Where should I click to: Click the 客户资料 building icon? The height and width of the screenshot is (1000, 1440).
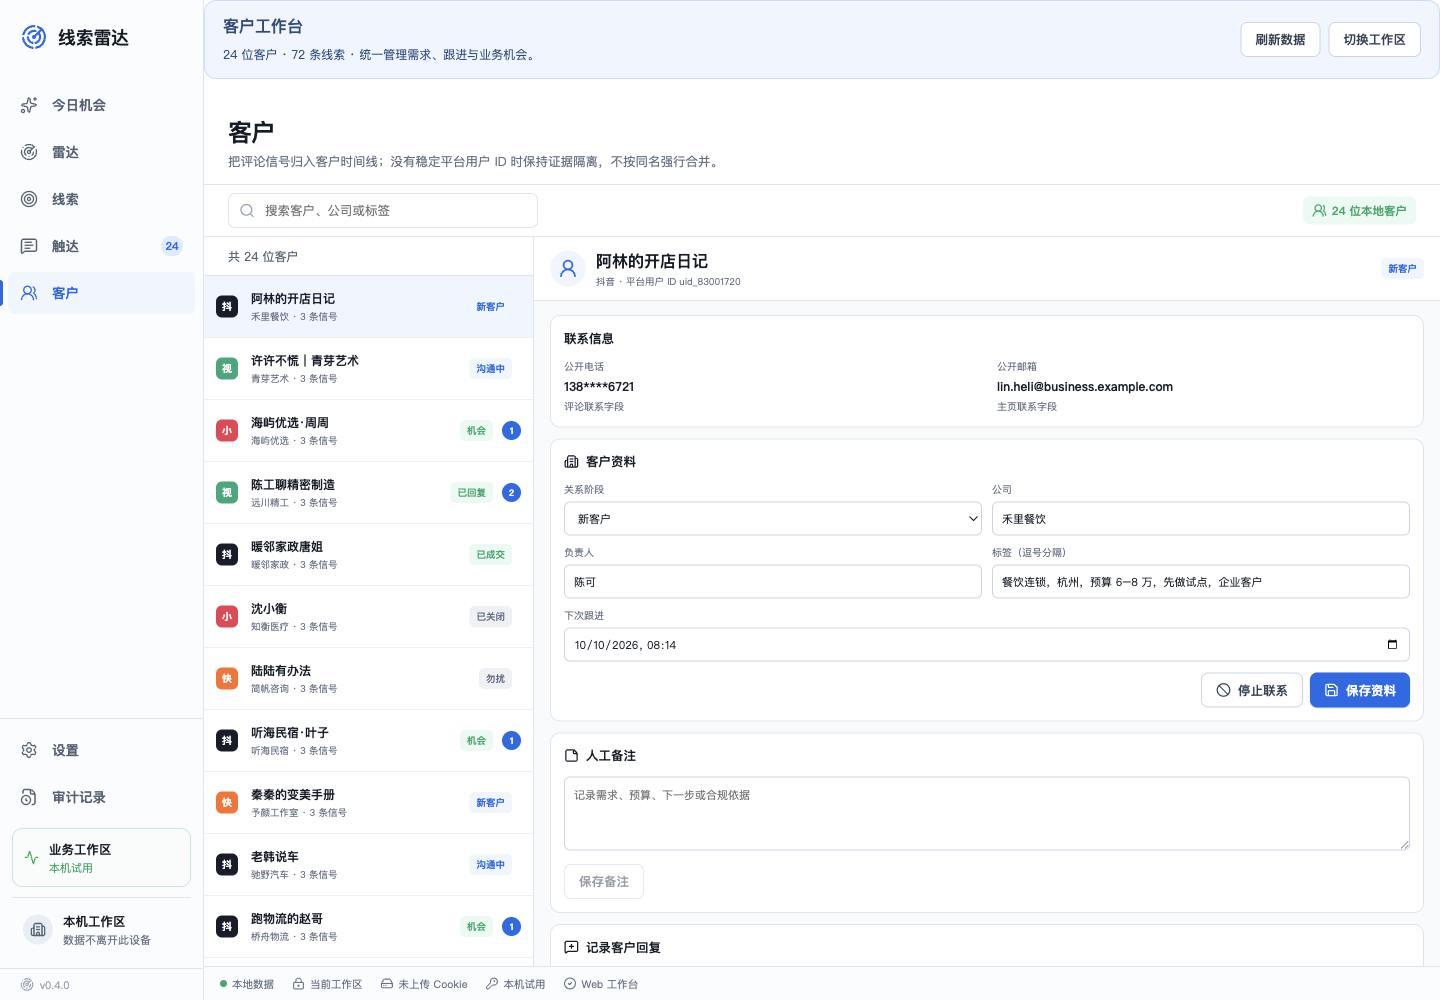click(572, 462)
